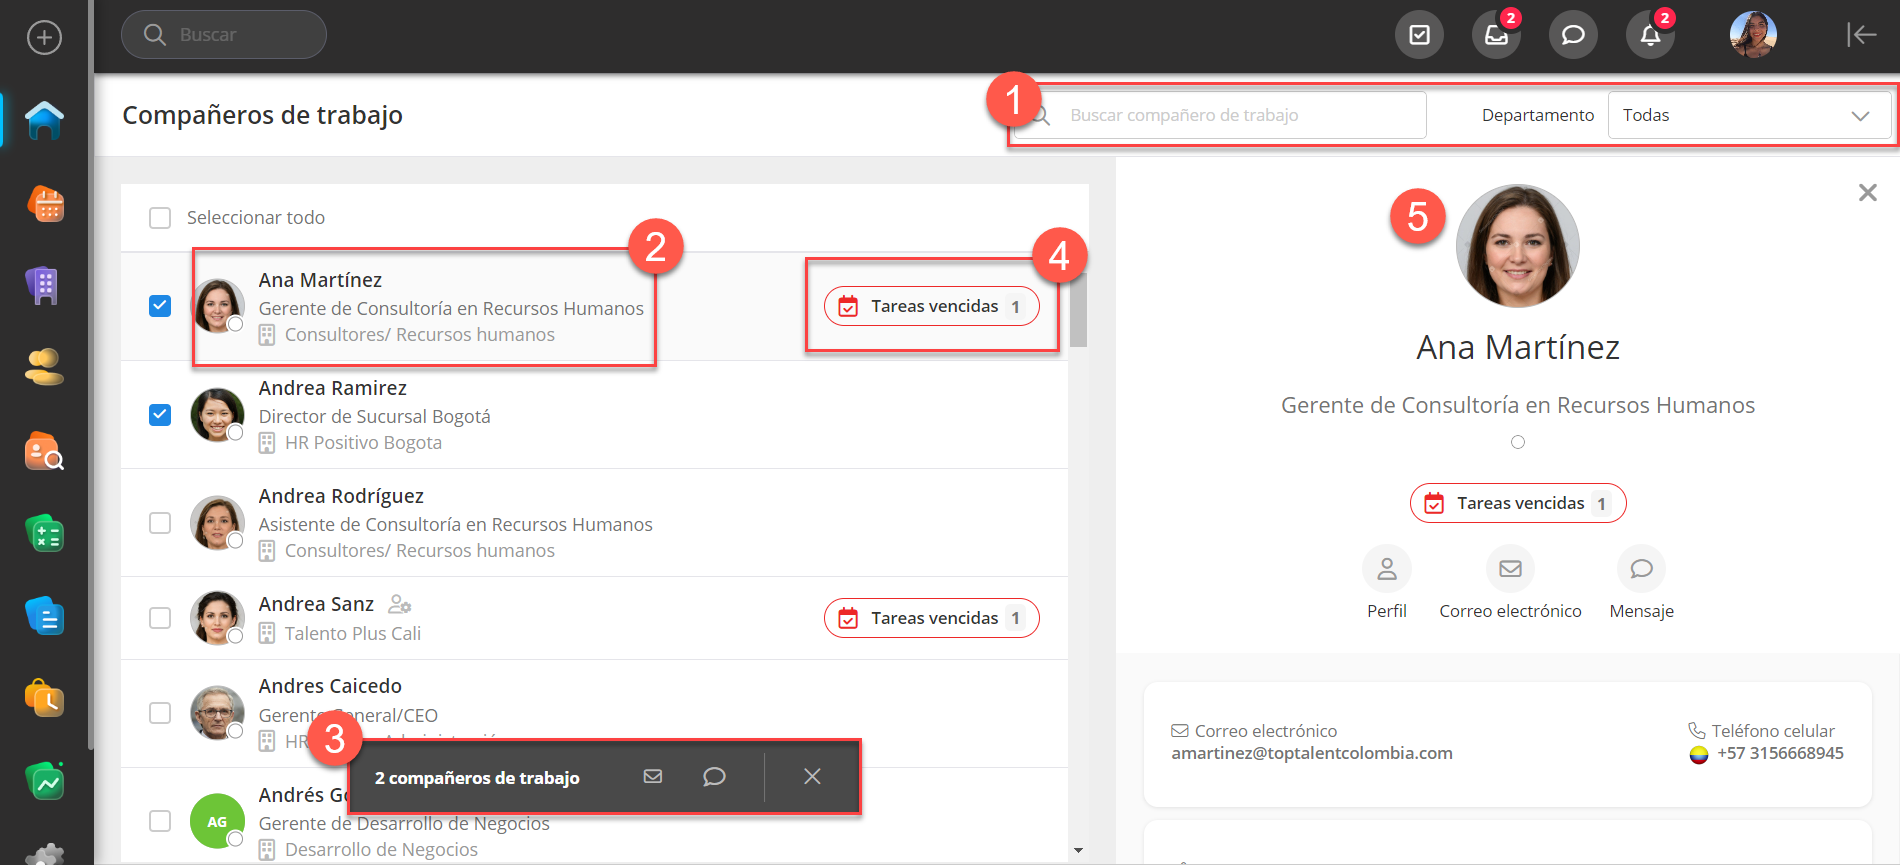Image resolution: width=1900 pixels, height=865 pixels.
Task: Open tasks checkmark icon in top bar
Action: (1419, 35)
